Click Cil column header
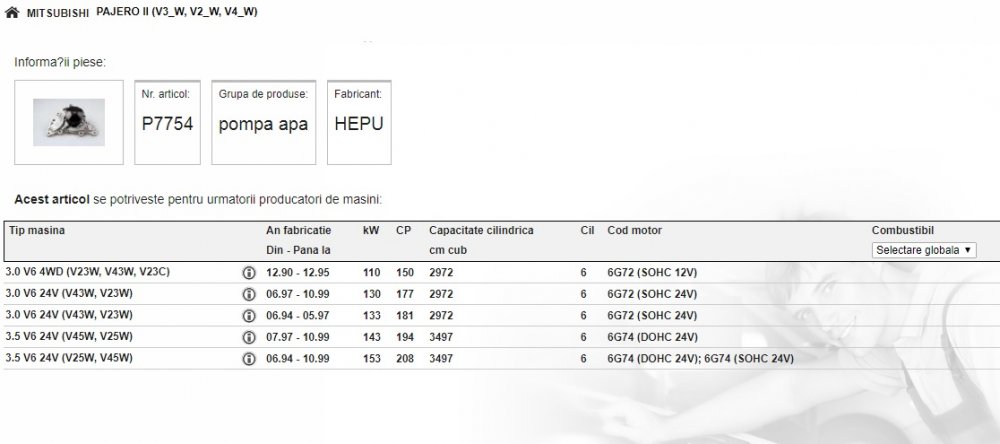1000x444 pixels. (x=587, y=230)
